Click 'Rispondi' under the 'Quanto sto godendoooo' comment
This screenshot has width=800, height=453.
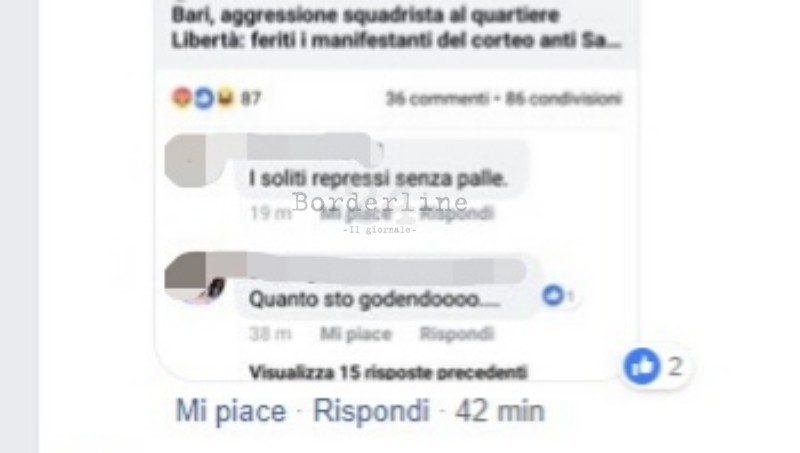click(x=457, y=334)
